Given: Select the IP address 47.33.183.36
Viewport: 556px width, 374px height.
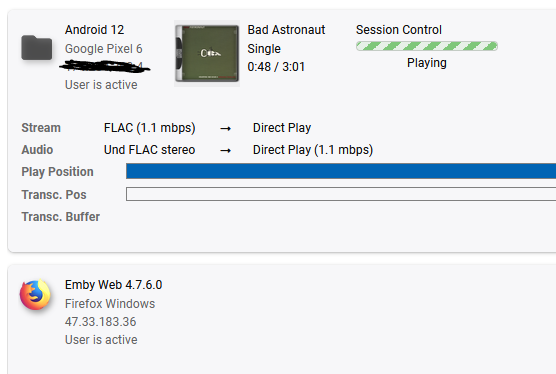Looking at the screenshot, I should click(x=100, y=322).
